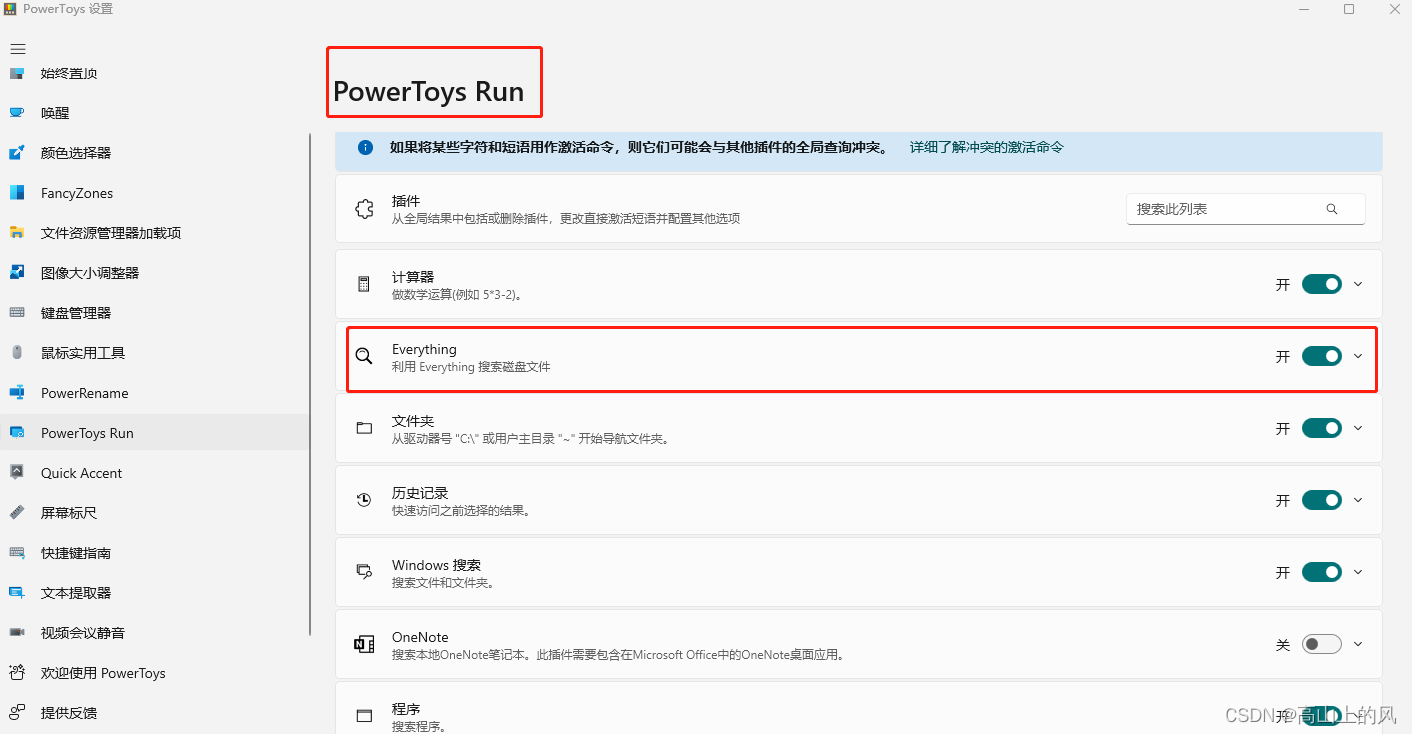
Task: Click in the plugin search field (搜索此列表)
Action: pyautogui.click(x=1245, y=209)
